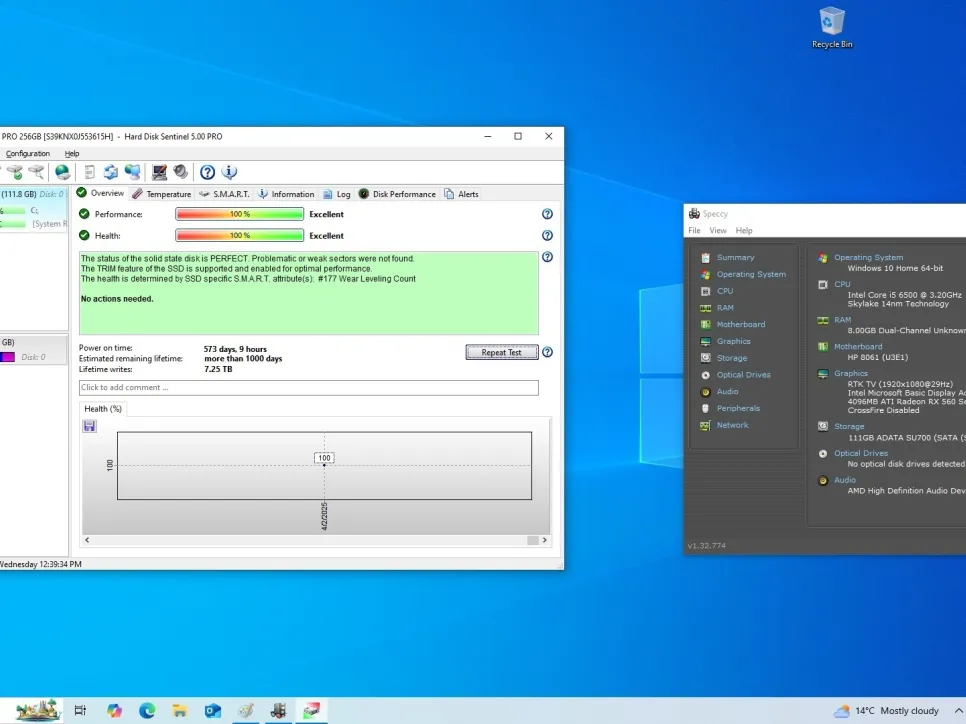The image size is (966, 724).
Task: Click the computer screen toolbar icon
Action: coord(159,172)
